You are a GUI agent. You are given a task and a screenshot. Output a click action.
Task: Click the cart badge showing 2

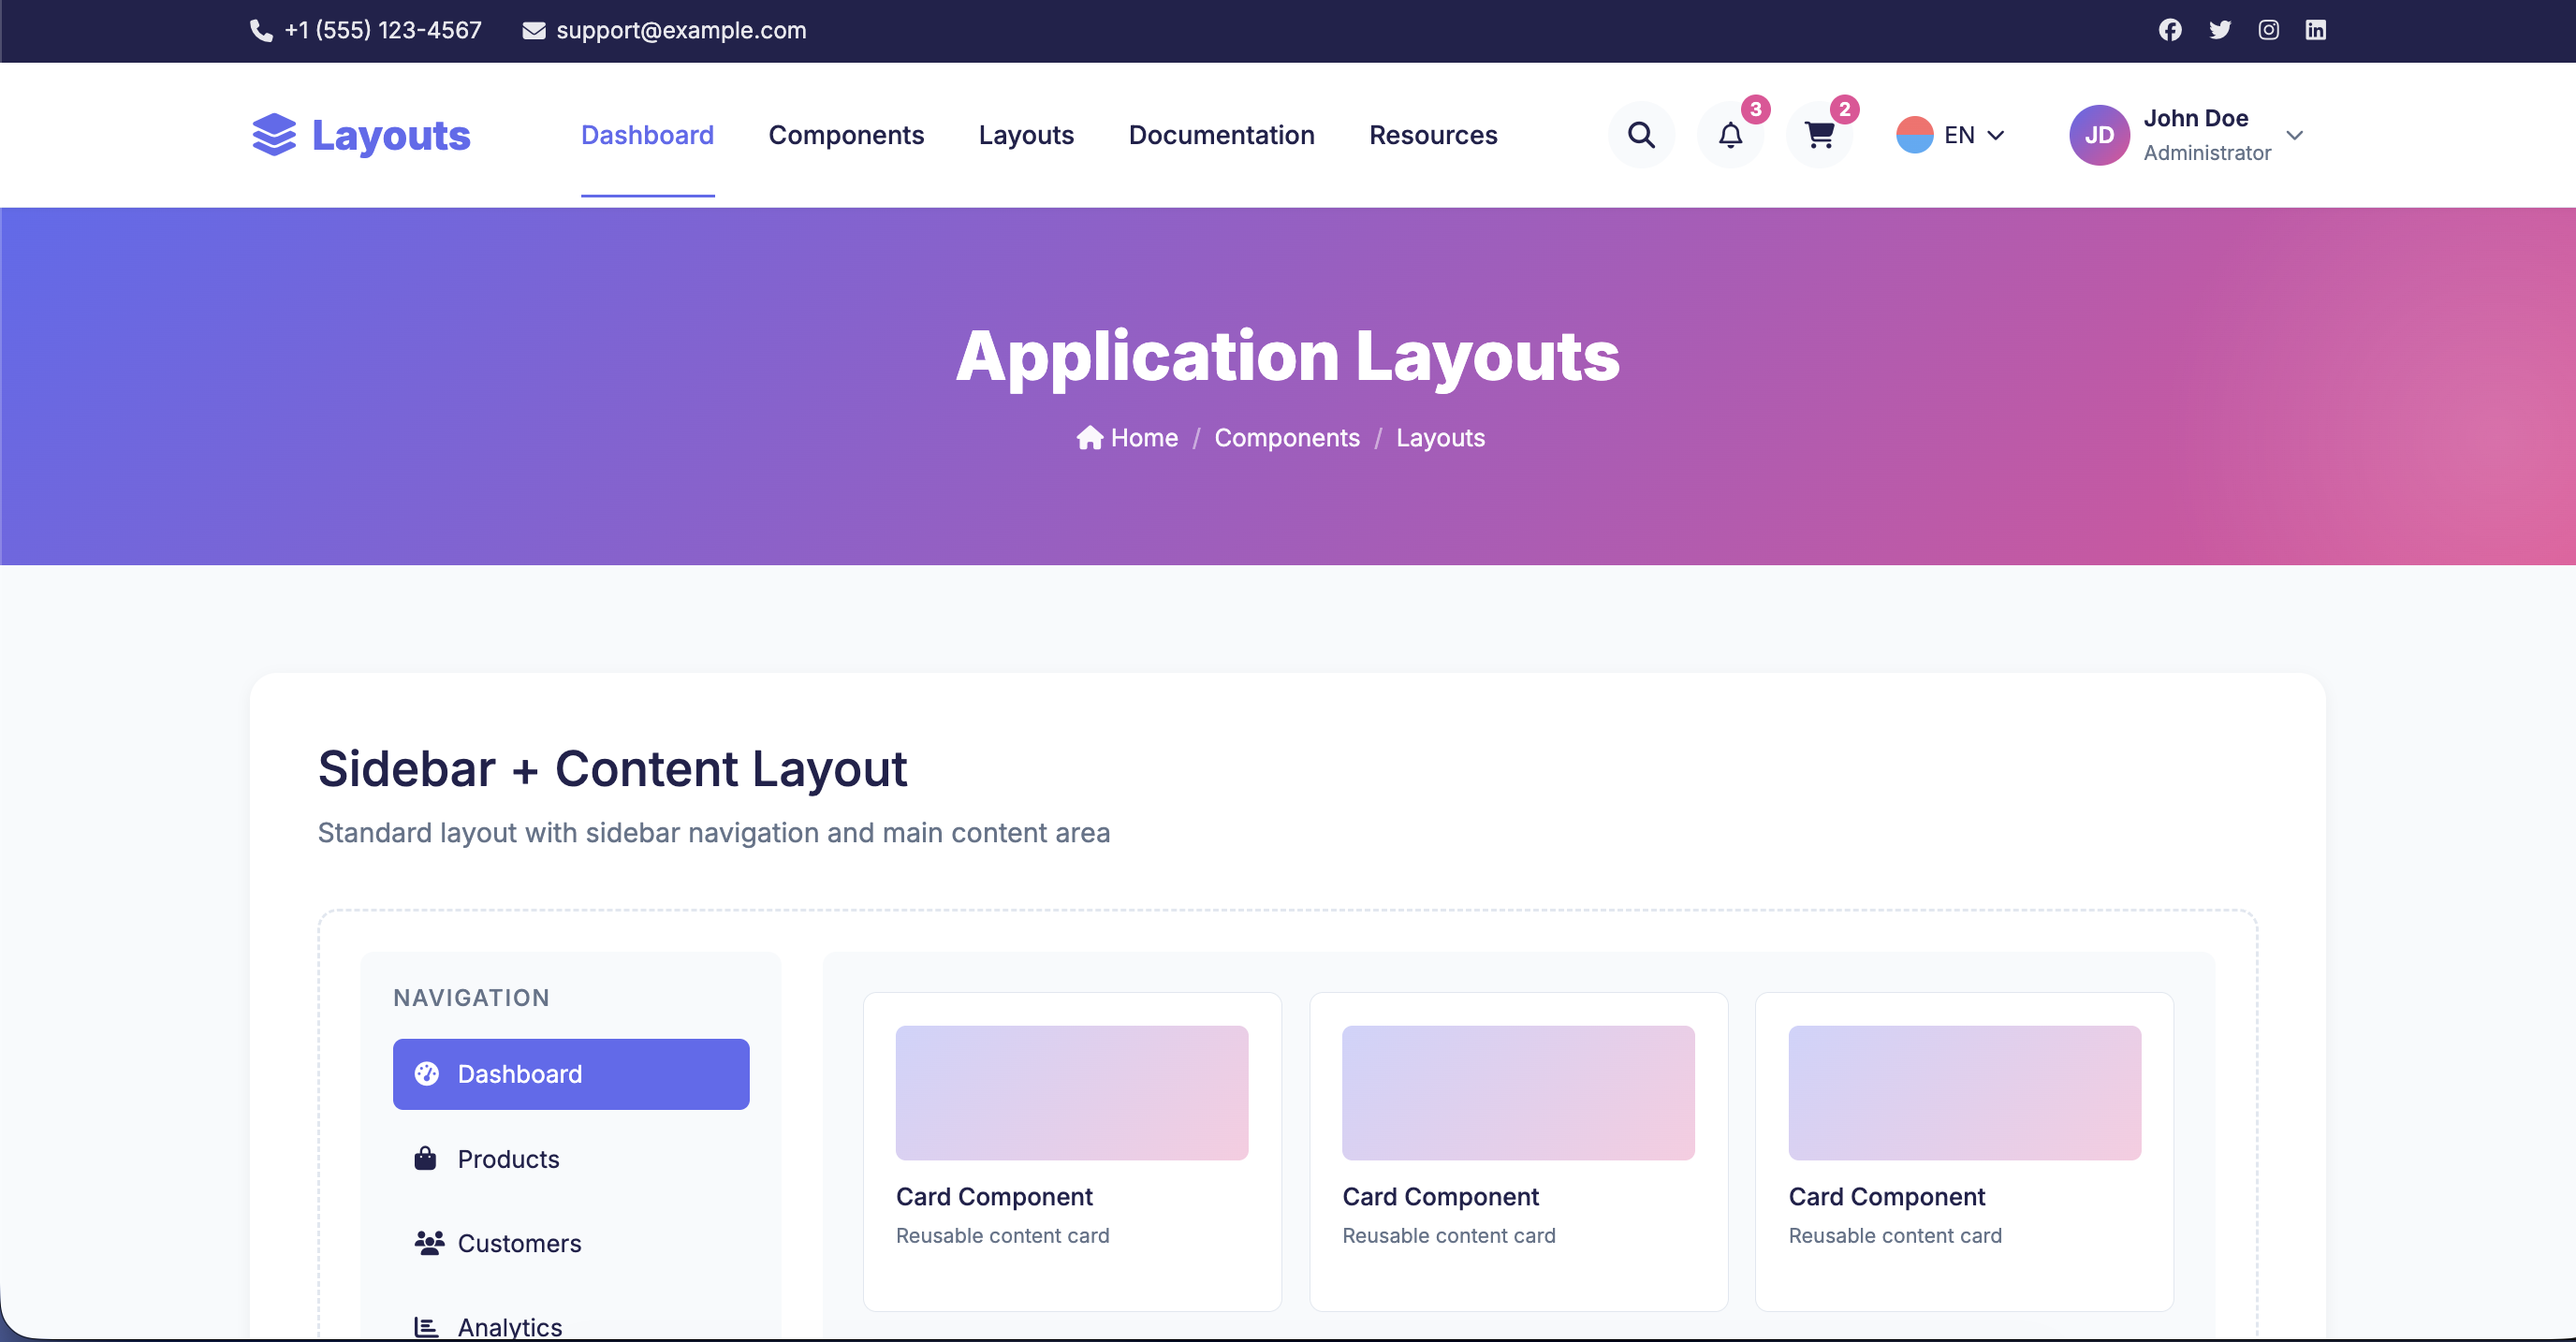pyautogui.click(x=1844, y=109)
